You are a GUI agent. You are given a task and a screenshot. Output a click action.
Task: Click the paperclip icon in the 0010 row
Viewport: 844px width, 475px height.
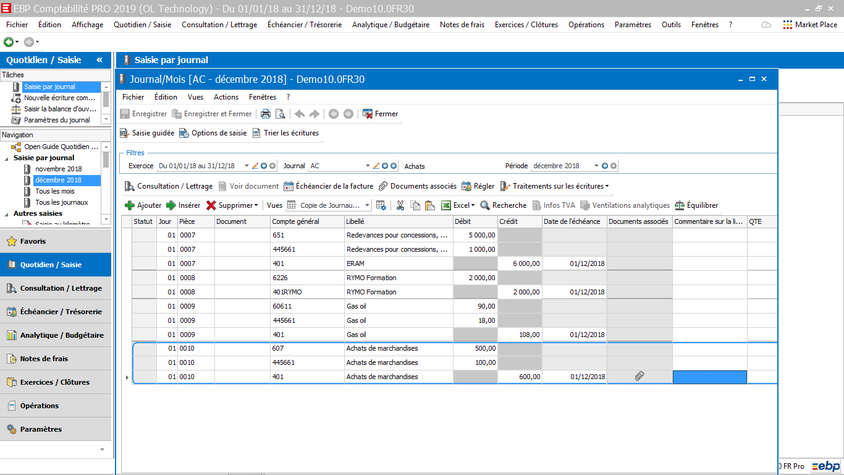click(639, 376)
